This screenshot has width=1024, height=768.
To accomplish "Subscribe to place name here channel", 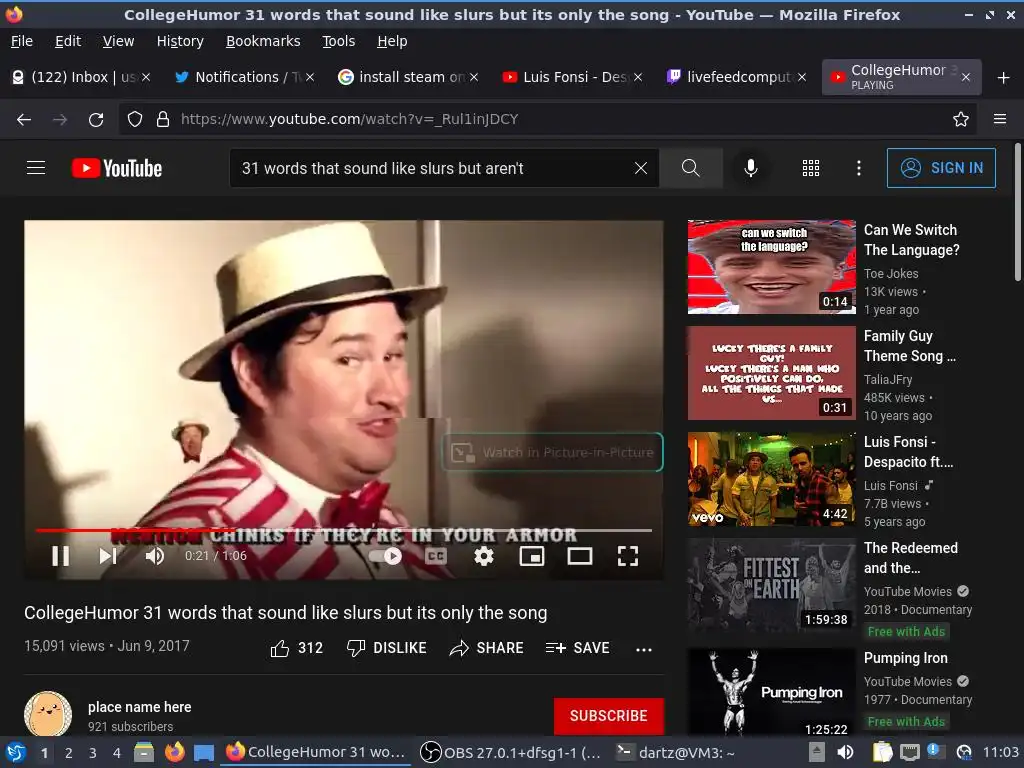I will 609,716.
